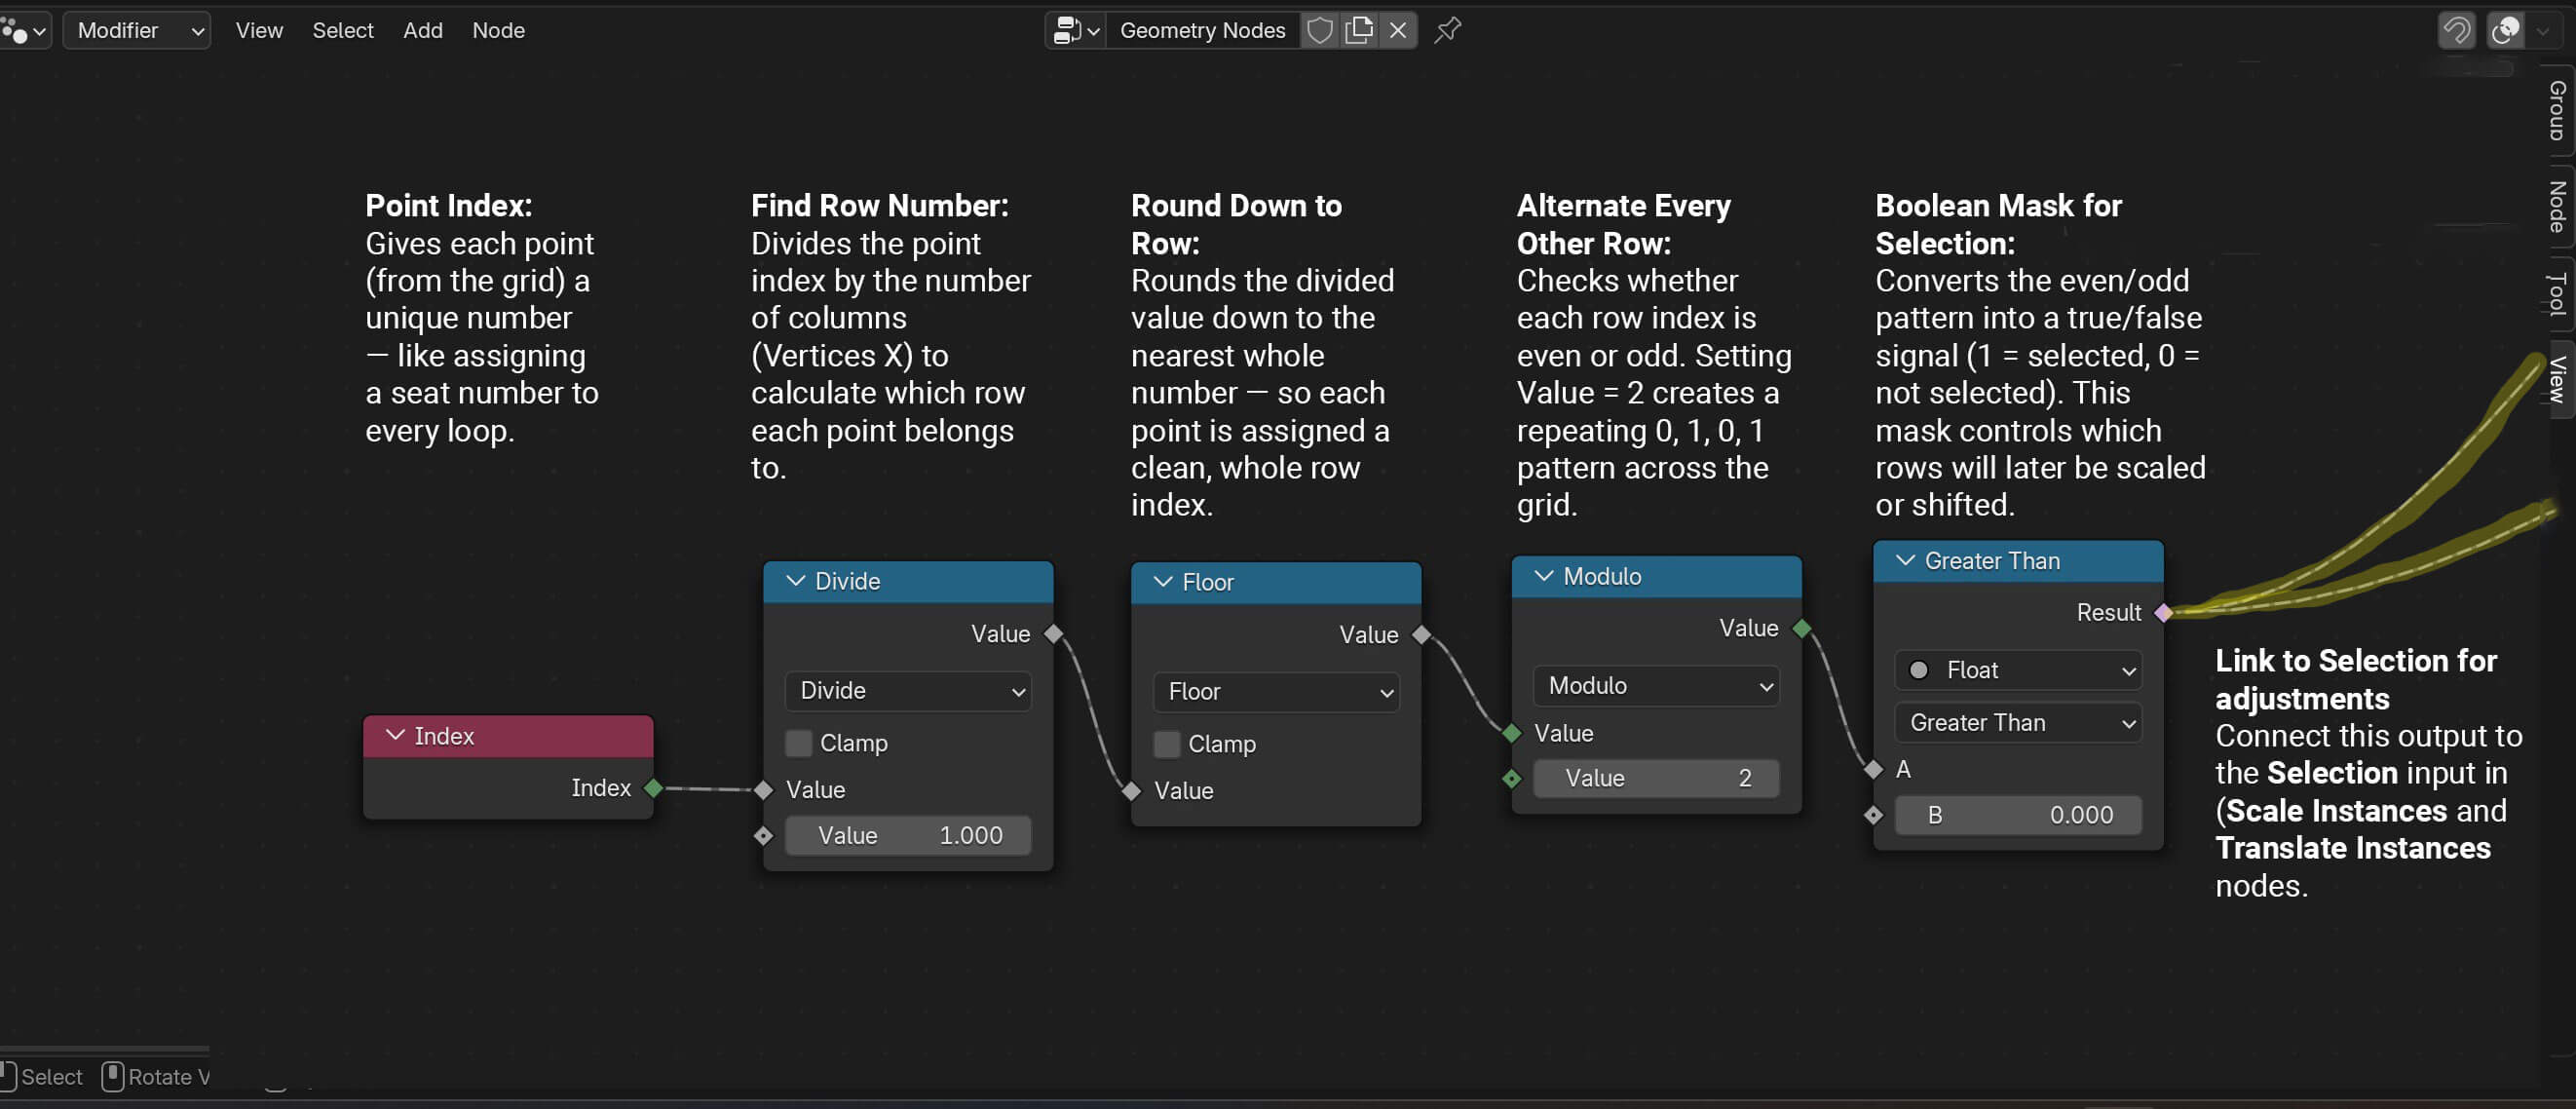Open the Modifier type dropdown

pyautogui.click(x=137, y=30)
